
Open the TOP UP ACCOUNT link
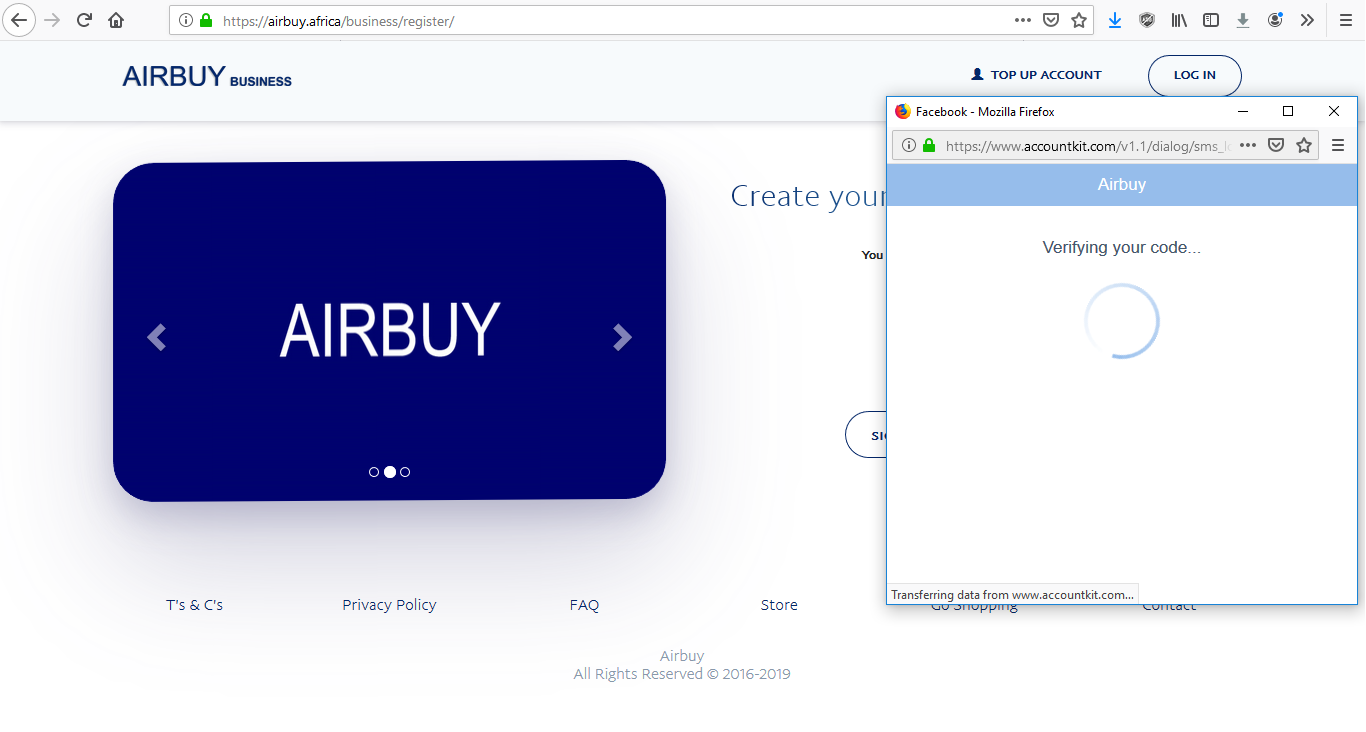point(1036,75)
